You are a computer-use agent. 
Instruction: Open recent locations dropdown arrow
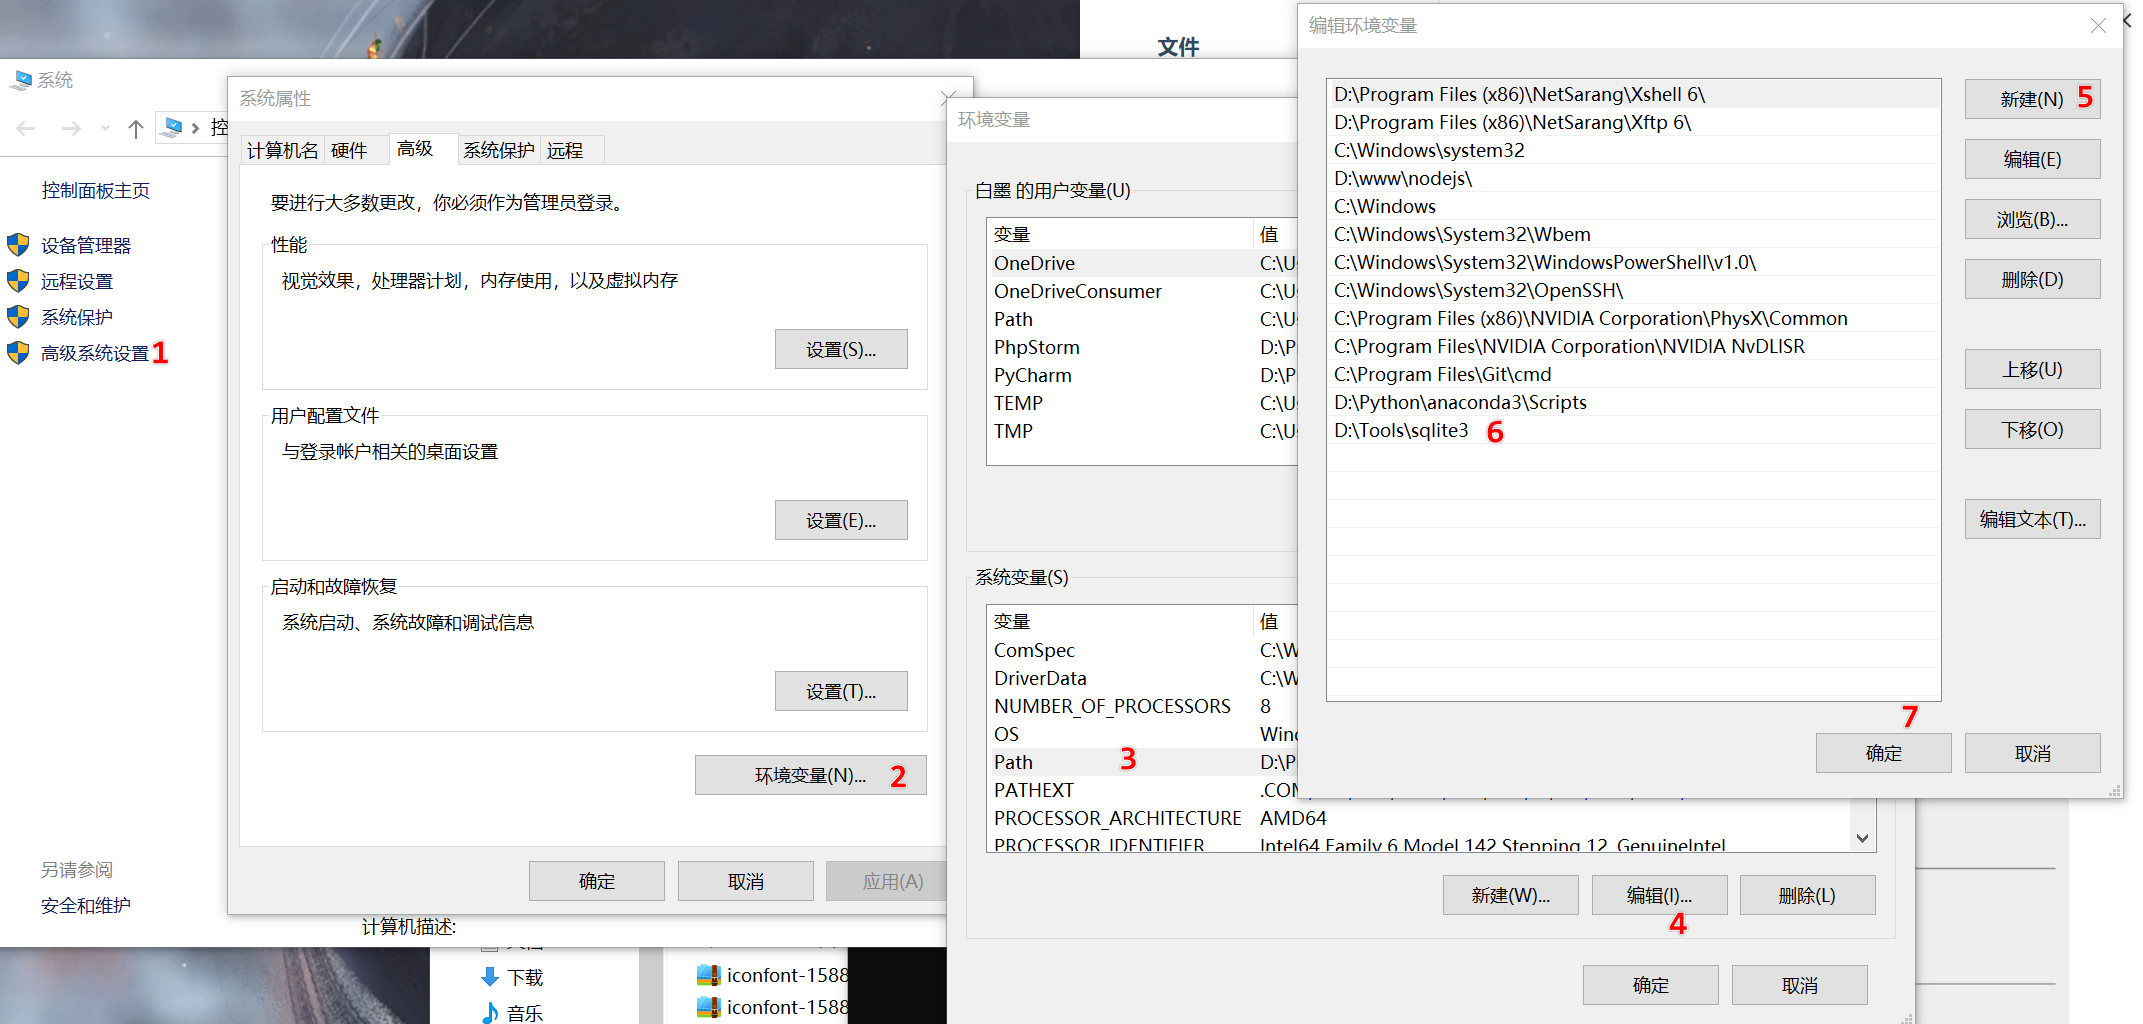(105, 128)
